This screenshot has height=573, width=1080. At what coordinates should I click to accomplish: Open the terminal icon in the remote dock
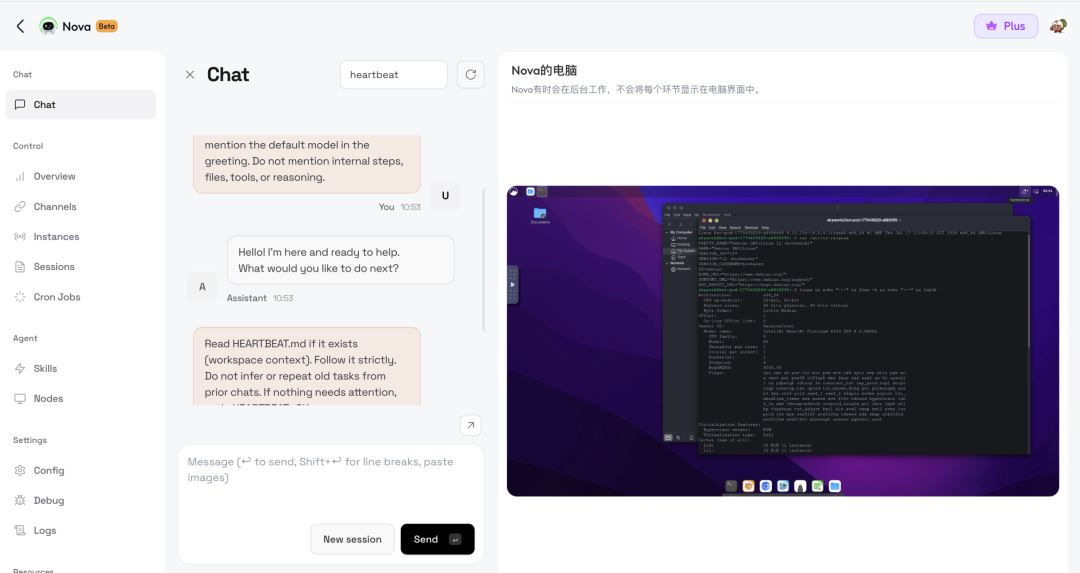point(731,486)
